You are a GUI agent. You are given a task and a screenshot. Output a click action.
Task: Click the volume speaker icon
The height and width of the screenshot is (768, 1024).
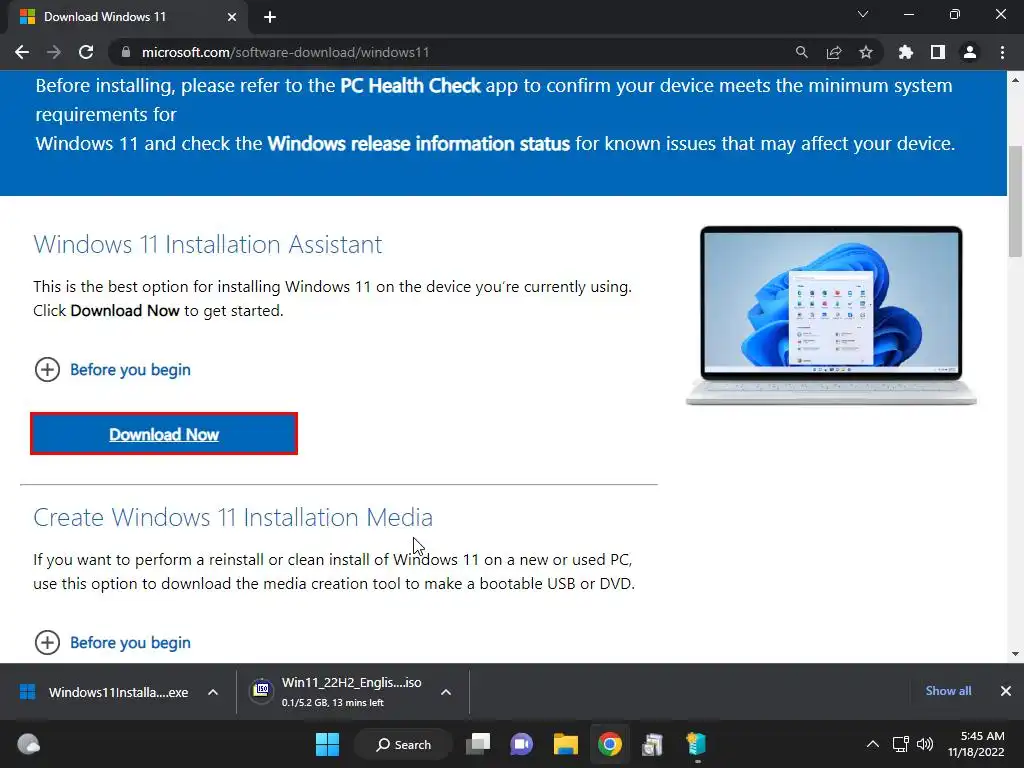[x=925, y=744]
